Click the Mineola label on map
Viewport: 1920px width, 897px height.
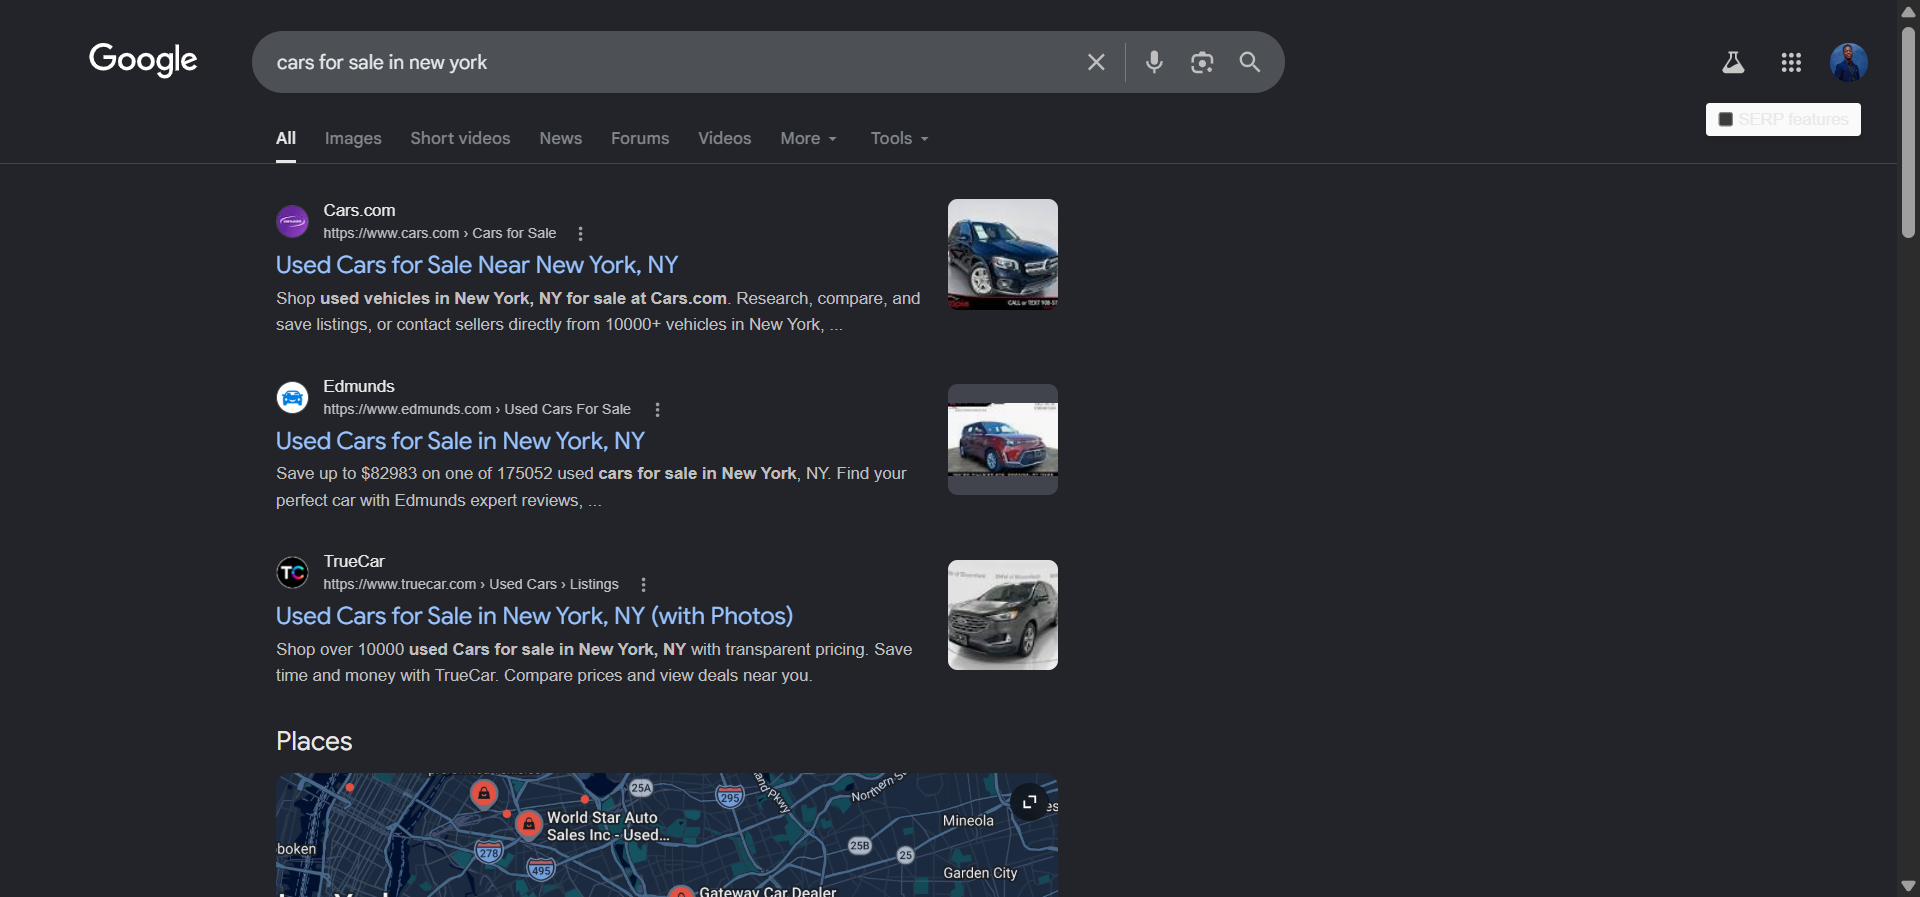pyautogui.click(x=968, y=820)
